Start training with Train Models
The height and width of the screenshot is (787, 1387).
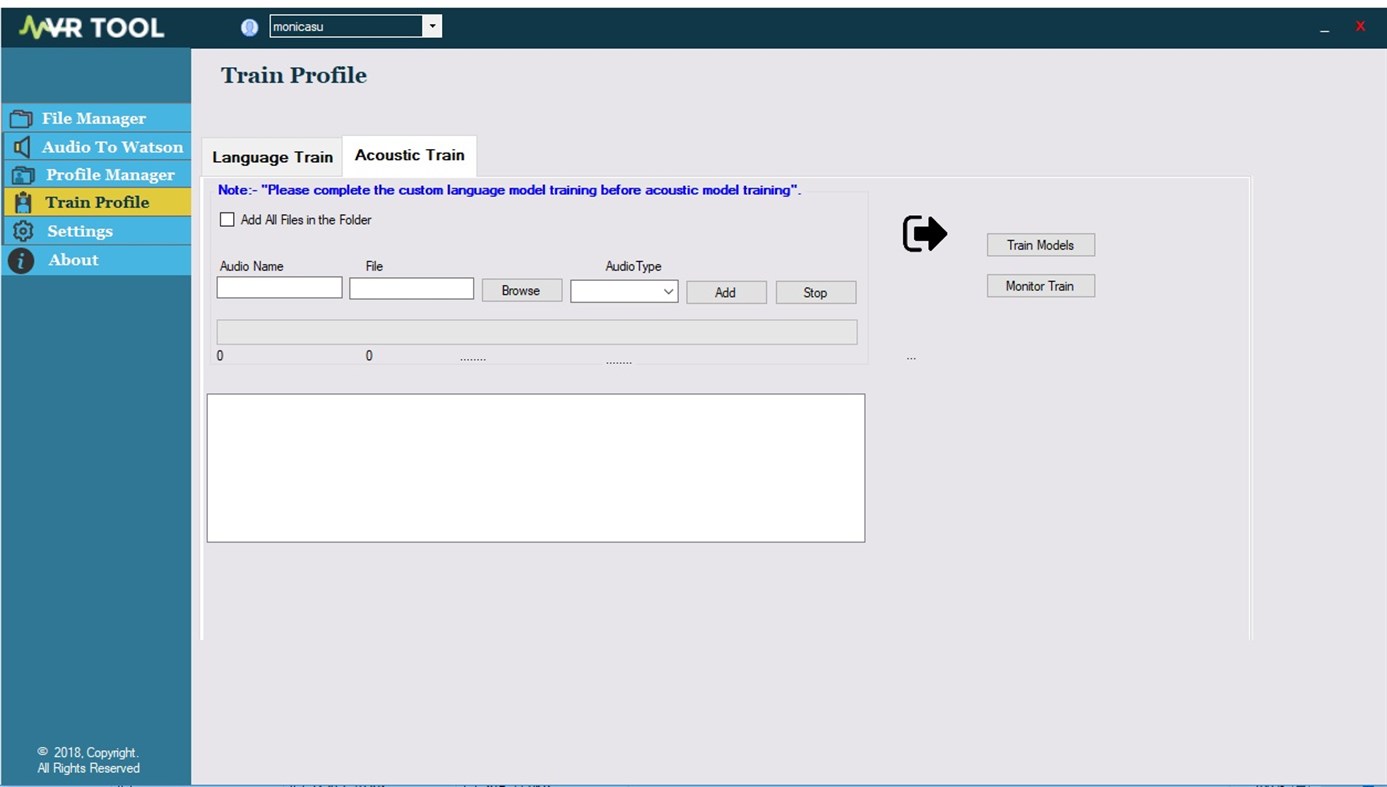(x=1040, y=244)
